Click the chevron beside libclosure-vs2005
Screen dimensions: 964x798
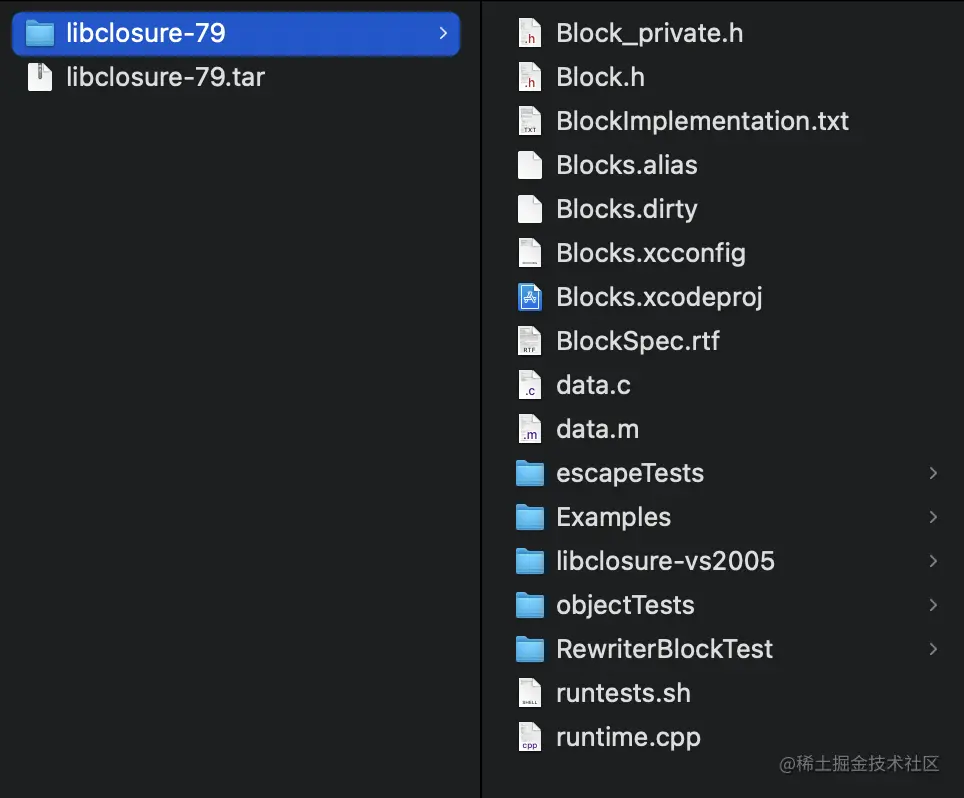(932, 560)
